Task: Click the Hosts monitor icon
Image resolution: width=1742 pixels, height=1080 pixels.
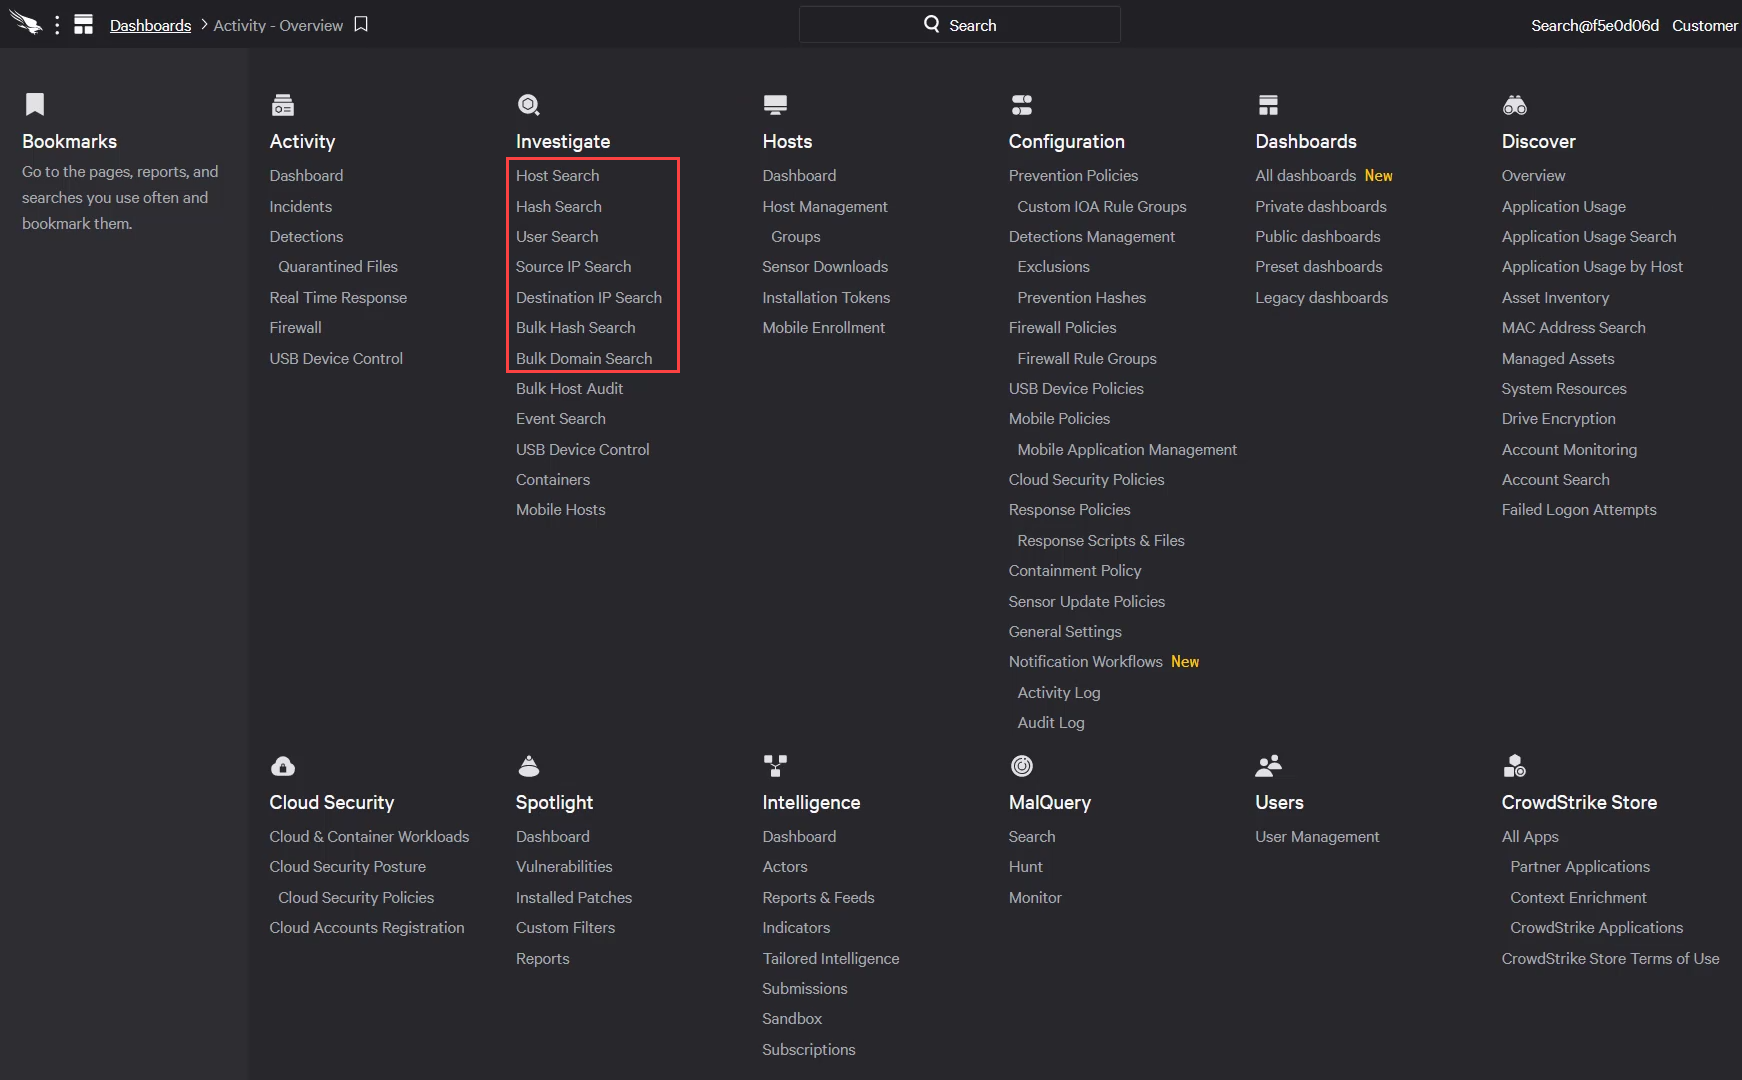Action: [x=775, y=105]
